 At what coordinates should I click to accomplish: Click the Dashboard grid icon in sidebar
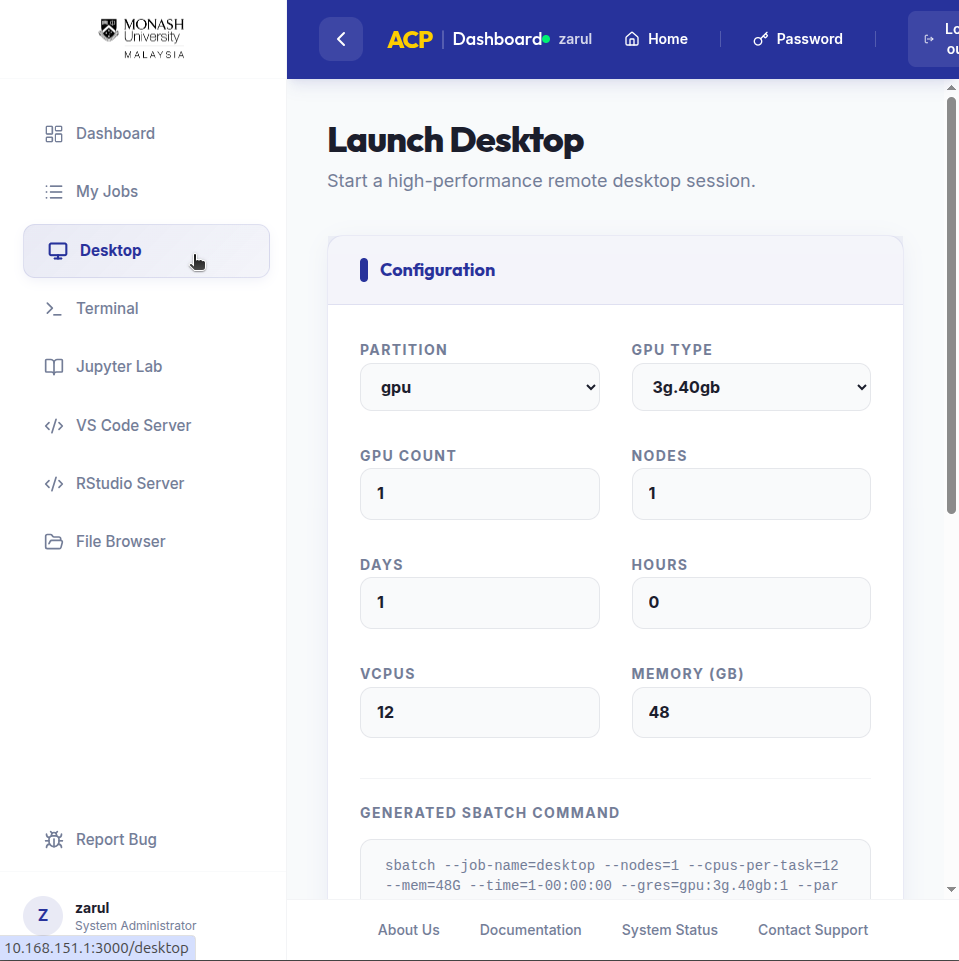pyautogui.click(x=54, y=134)
